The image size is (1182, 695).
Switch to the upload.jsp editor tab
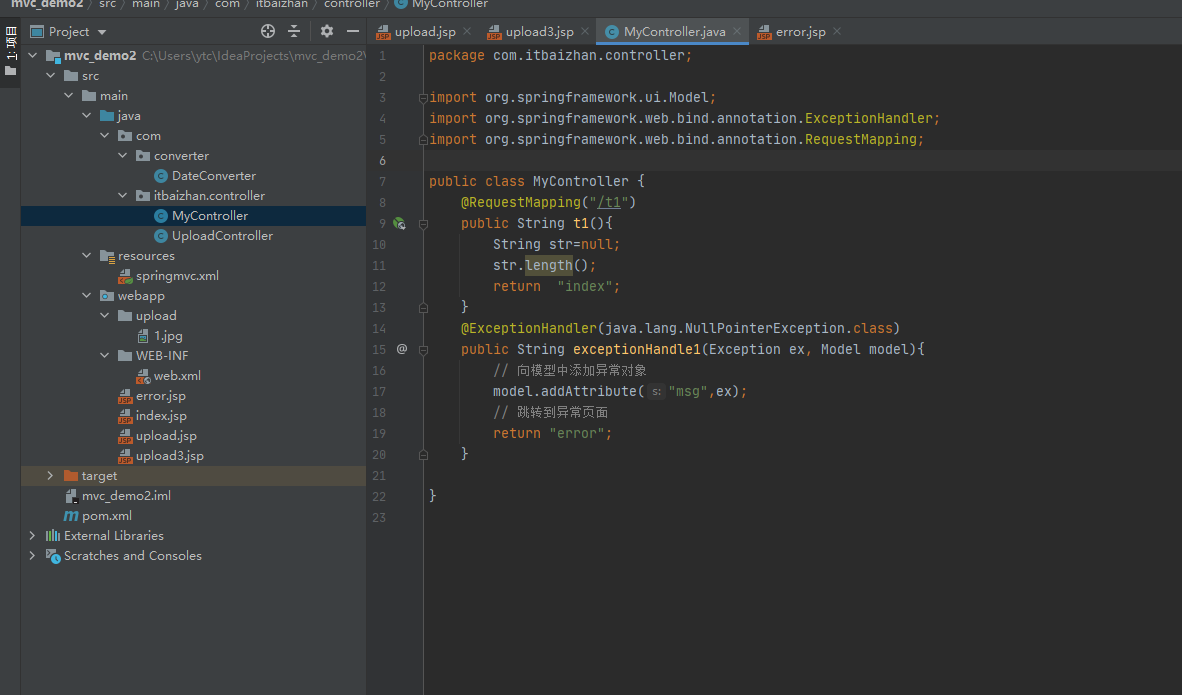coord(424,32)
